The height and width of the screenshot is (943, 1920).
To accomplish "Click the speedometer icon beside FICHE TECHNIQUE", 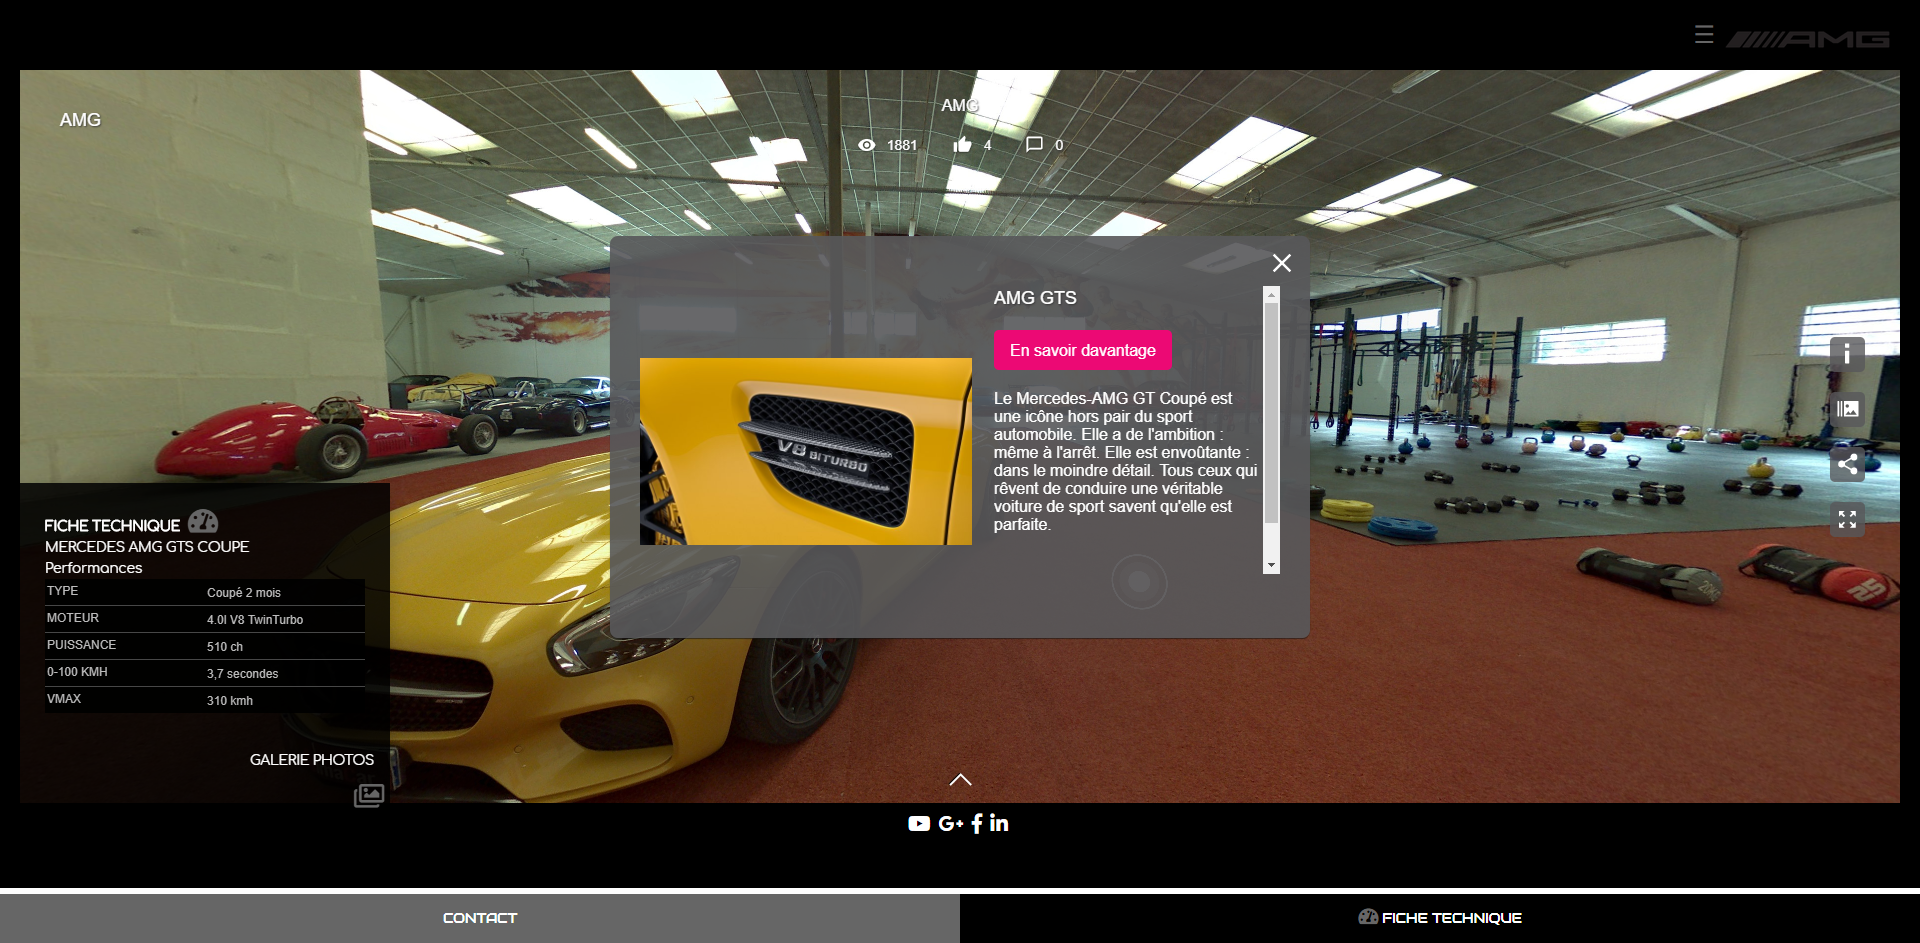I will pos(203,521).
